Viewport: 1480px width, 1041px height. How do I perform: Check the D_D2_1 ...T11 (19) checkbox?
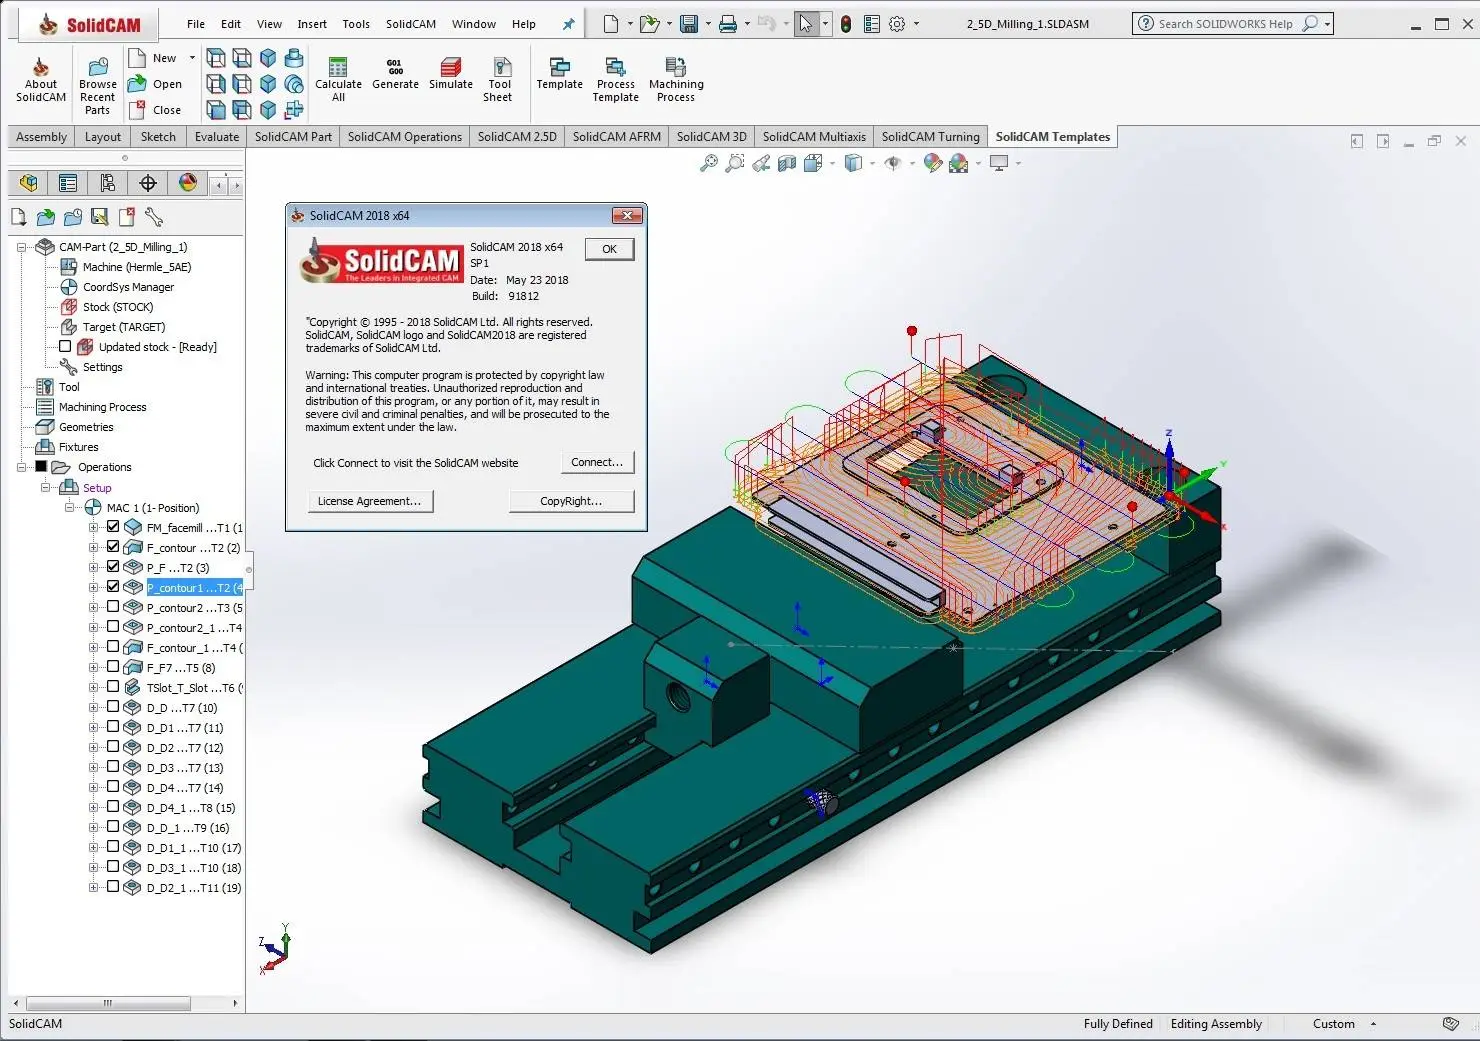[113, 887]
